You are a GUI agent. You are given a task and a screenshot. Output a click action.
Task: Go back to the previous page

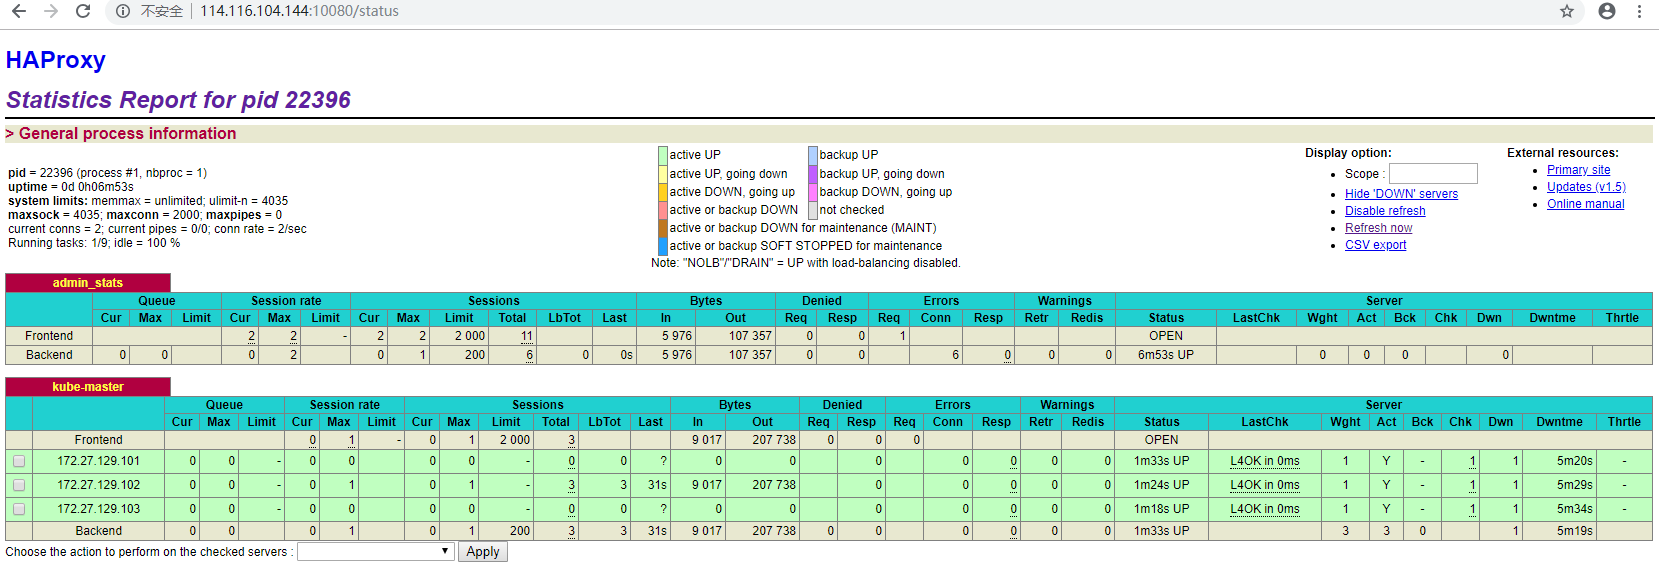(19, 11)
